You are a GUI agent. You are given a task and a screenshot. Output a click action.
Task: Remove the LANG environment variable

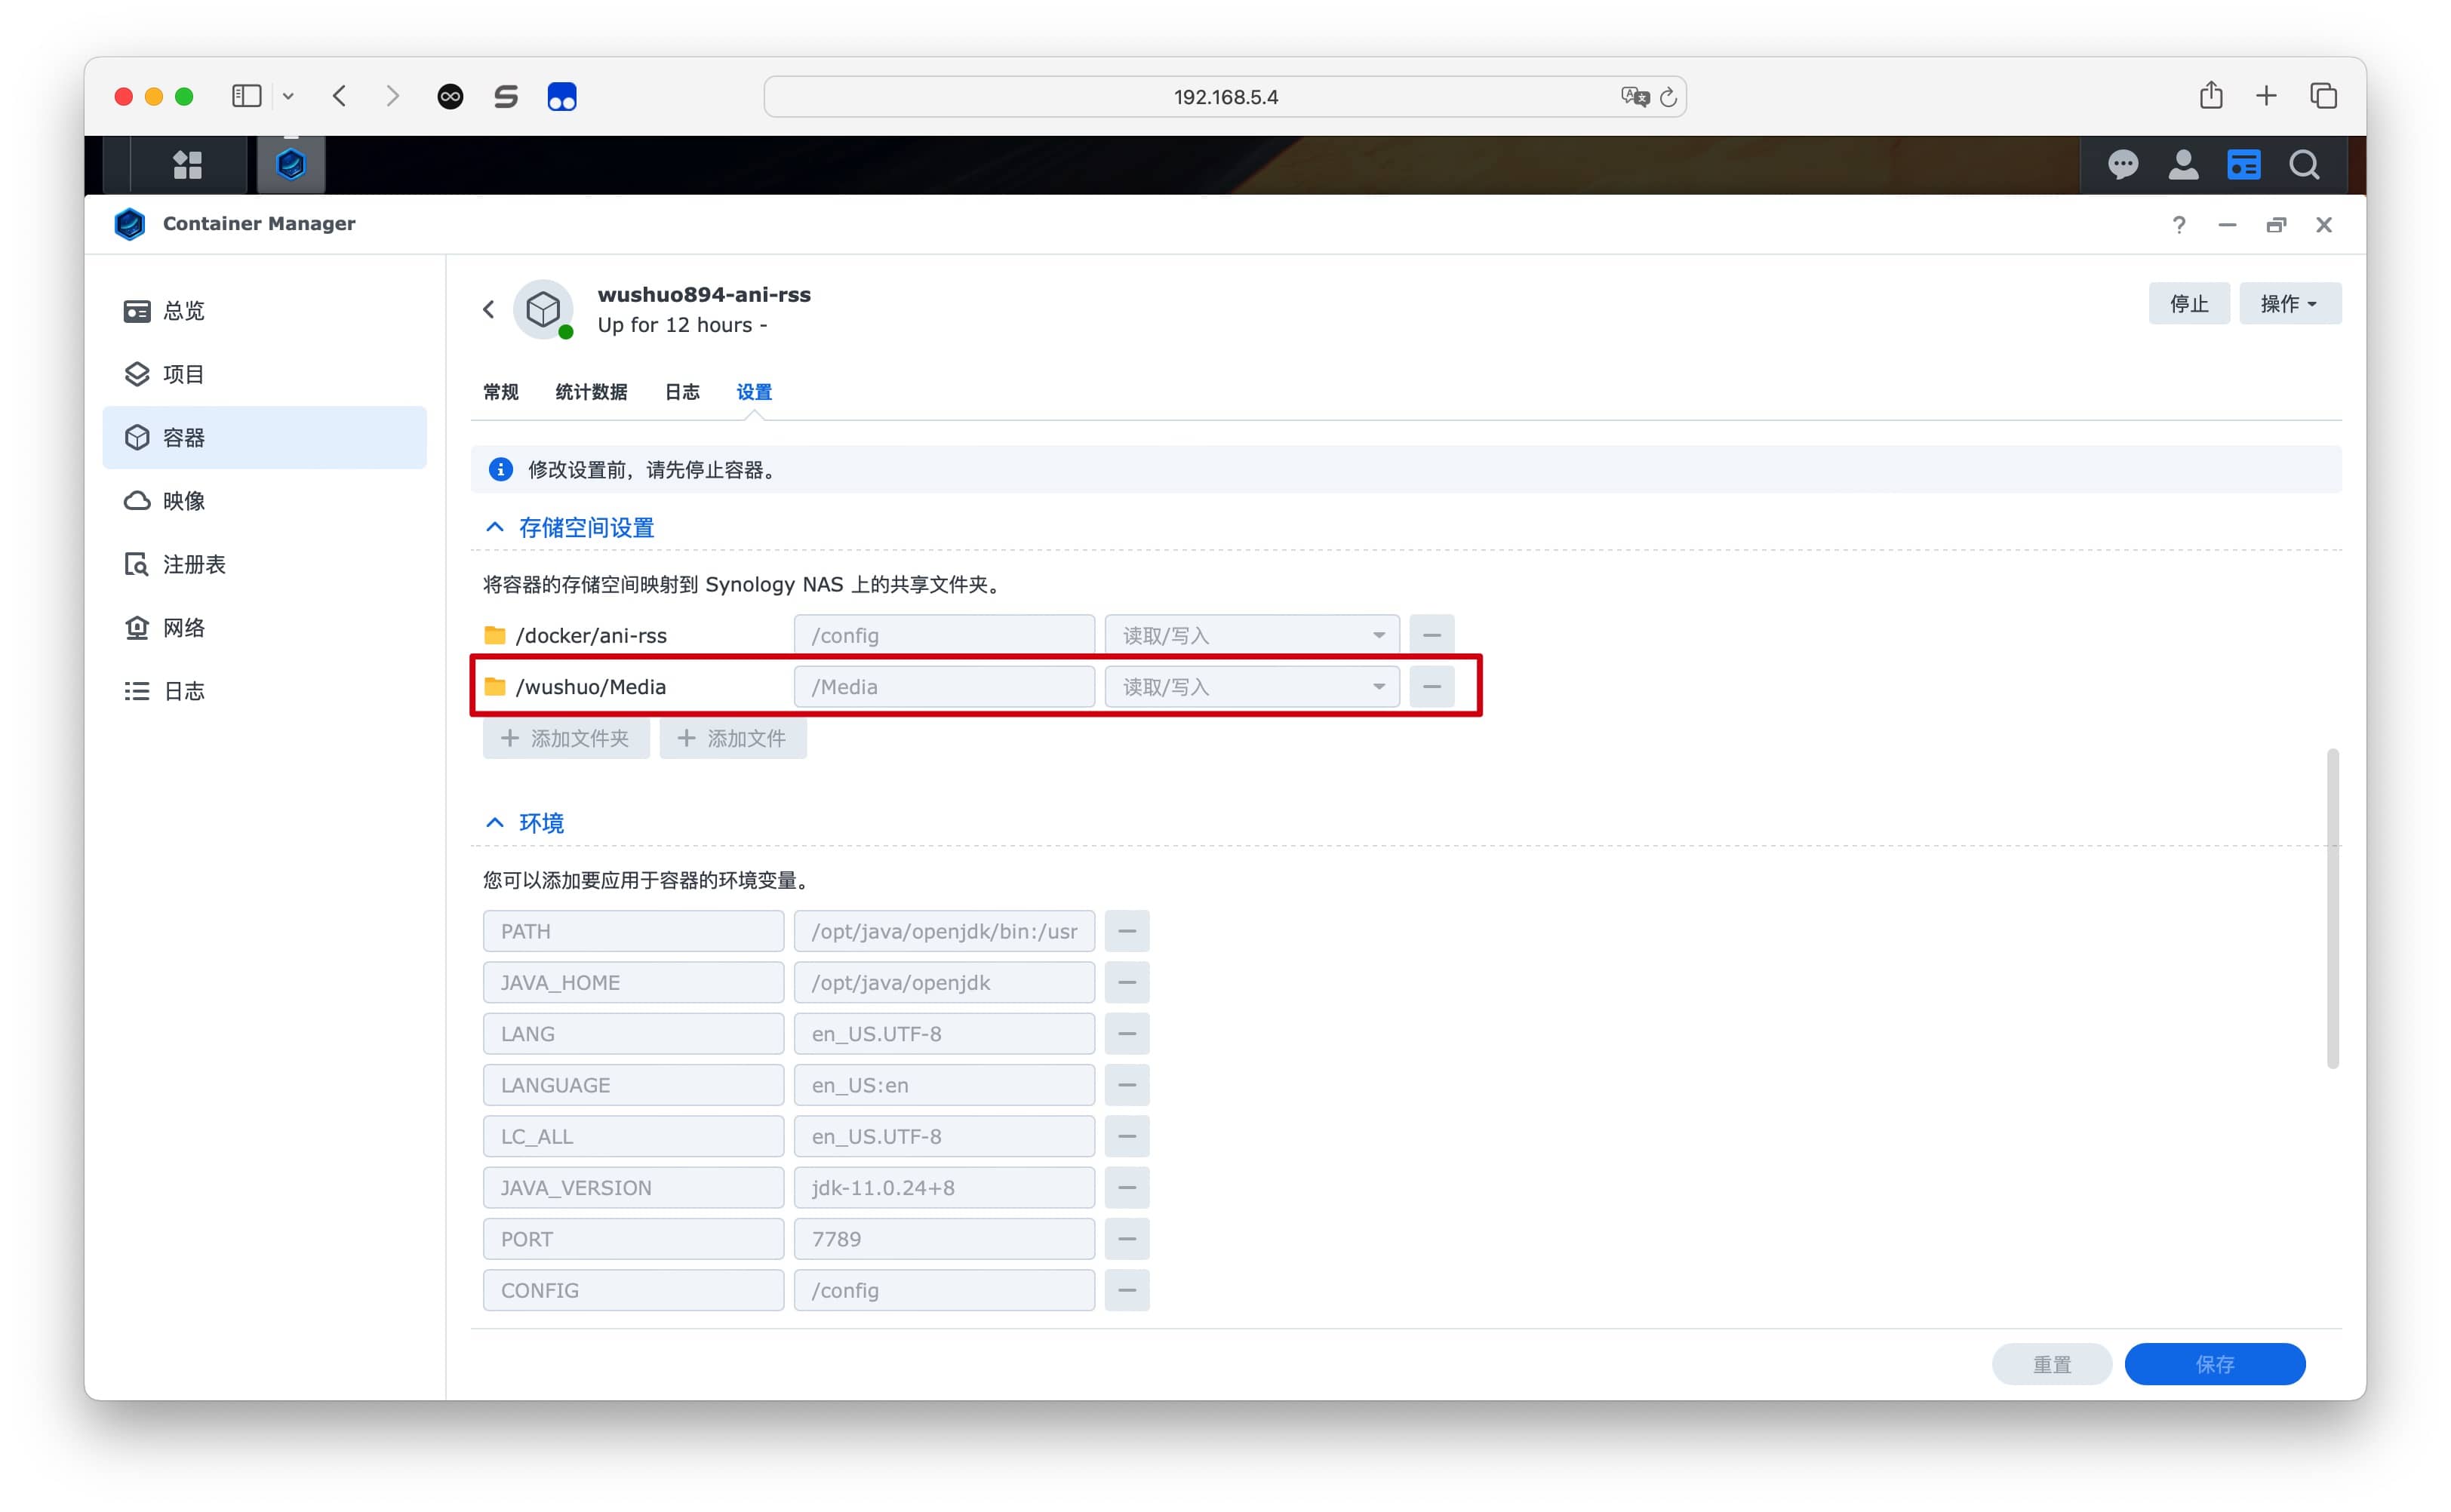(1126, 1033)
